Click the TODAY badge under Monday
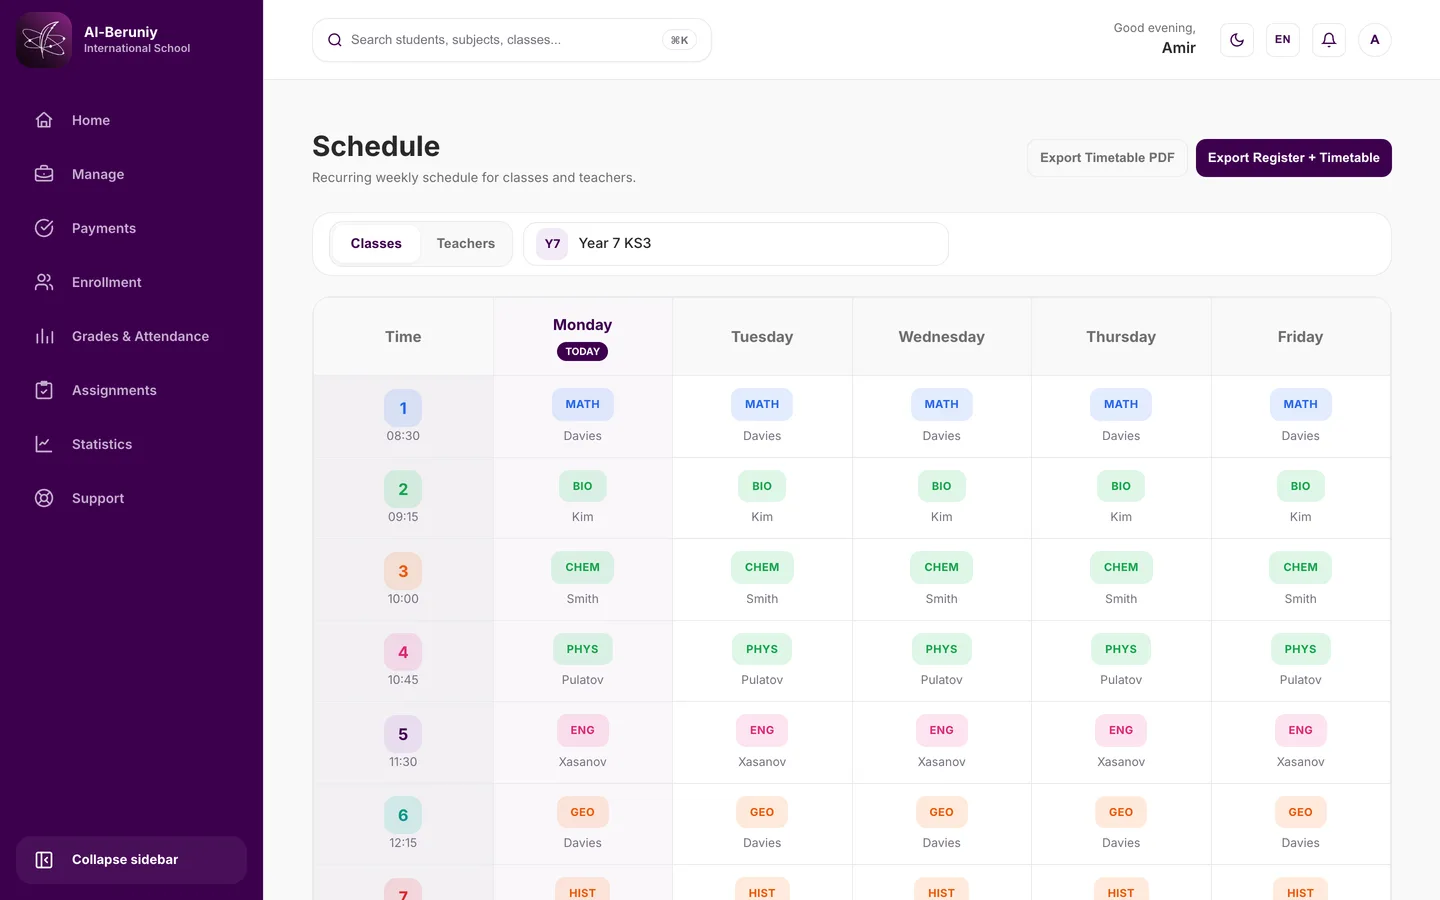Image resolution: width=1440 pixels, height=900 pixels. pyautogui.click(x=582, y=352)
